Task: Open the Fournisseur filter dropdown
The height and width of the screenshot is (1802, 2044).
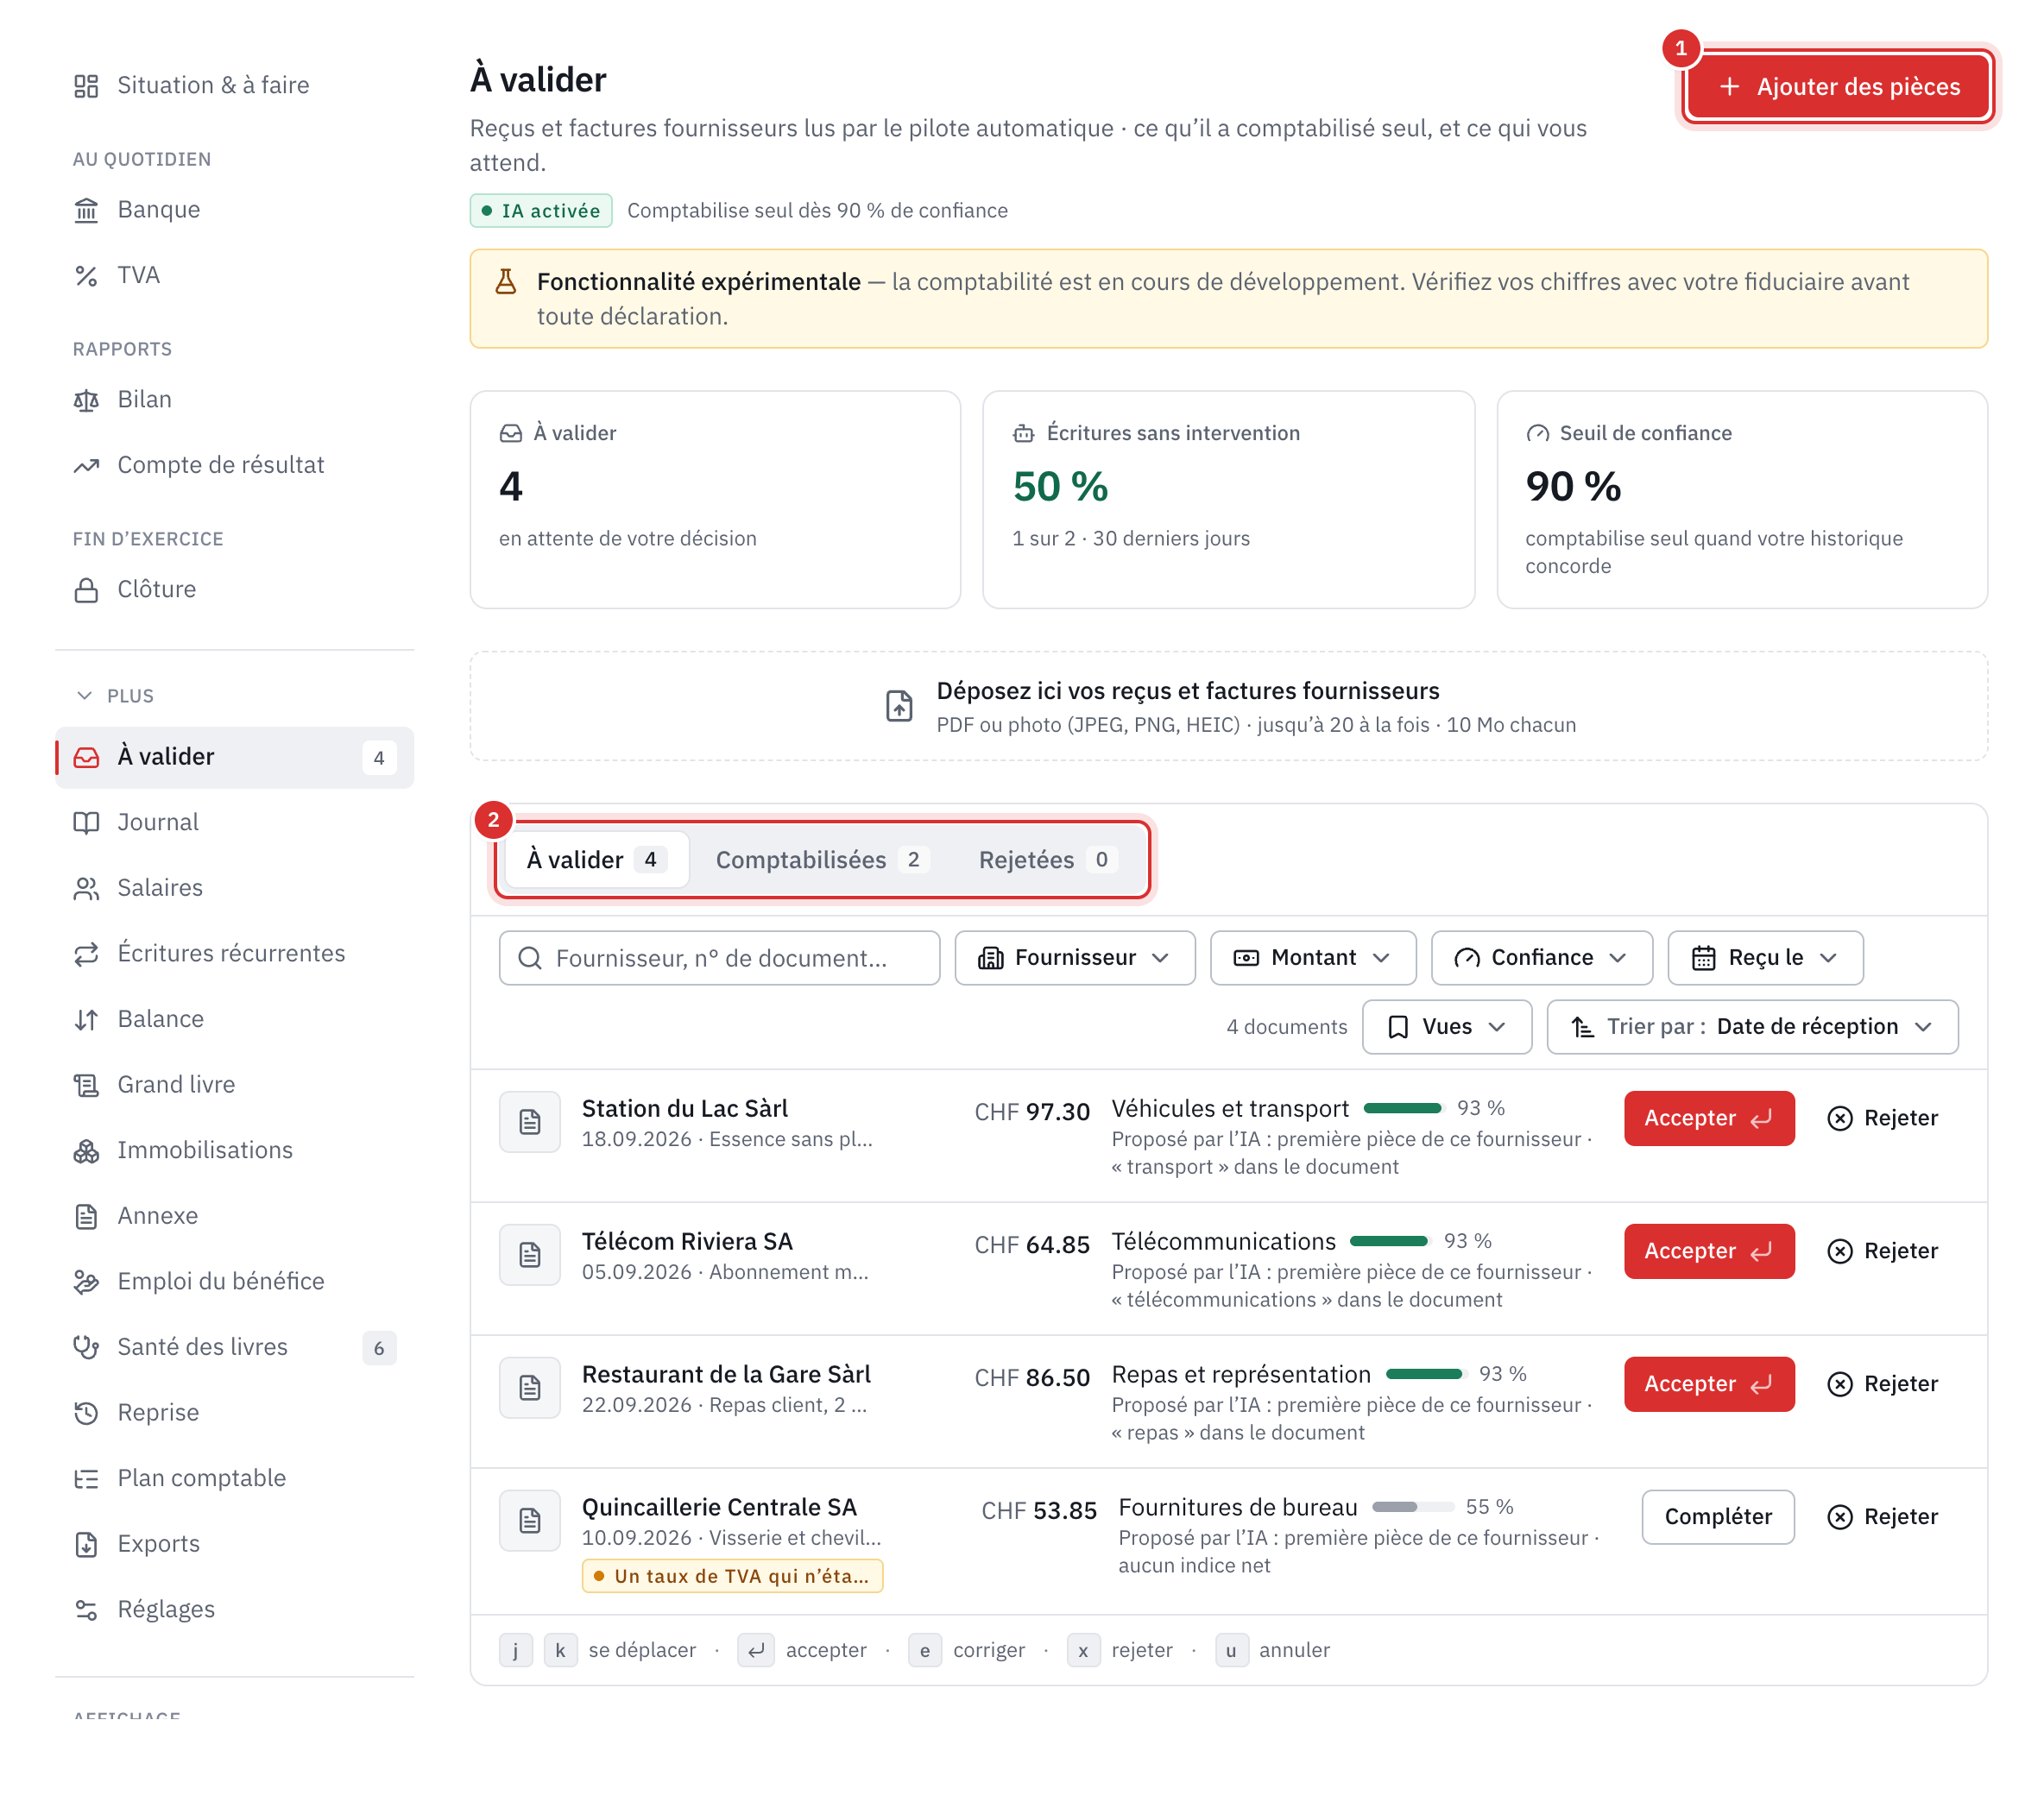Action: (1075, 958)
